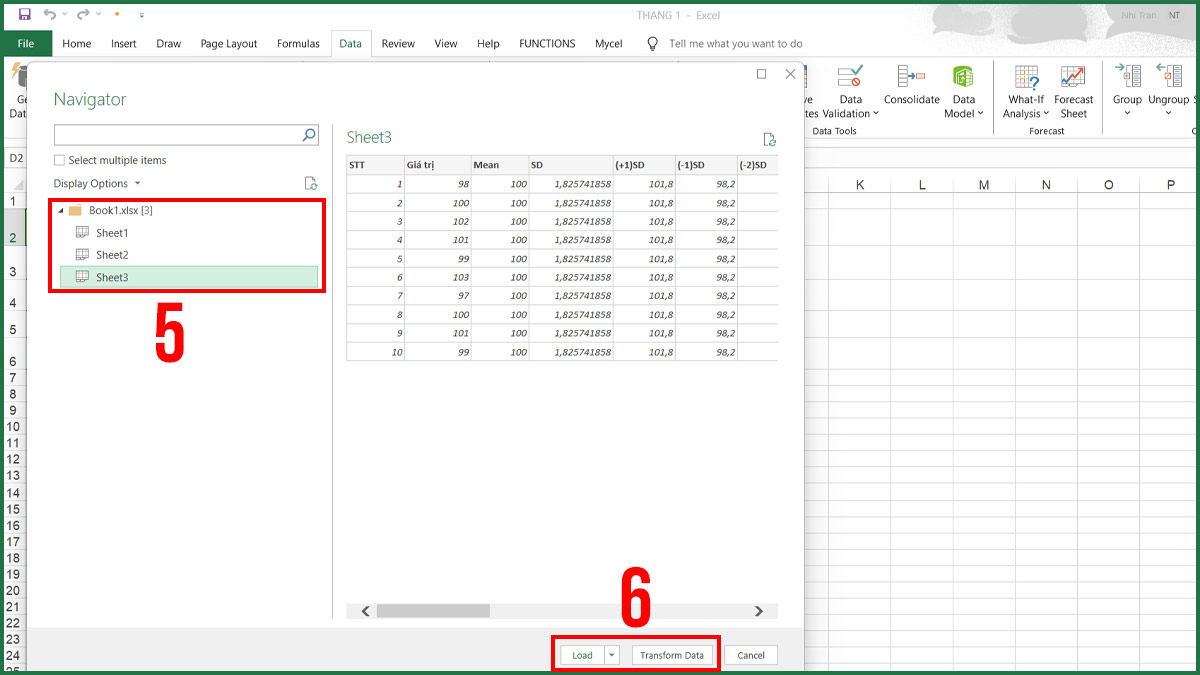Select Sheet1 in the Navigator tree
Image resolution: width=1200 pixels, height=675 pixels.
(111, 233)
